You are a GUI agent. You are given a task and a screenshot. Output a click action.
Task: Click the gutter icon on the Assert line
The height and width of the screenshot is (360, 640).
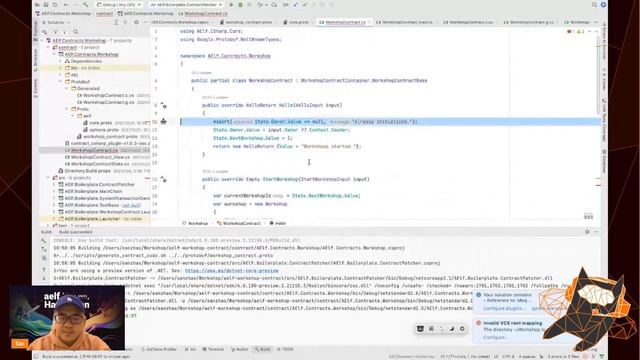click(x=163, y=121)
